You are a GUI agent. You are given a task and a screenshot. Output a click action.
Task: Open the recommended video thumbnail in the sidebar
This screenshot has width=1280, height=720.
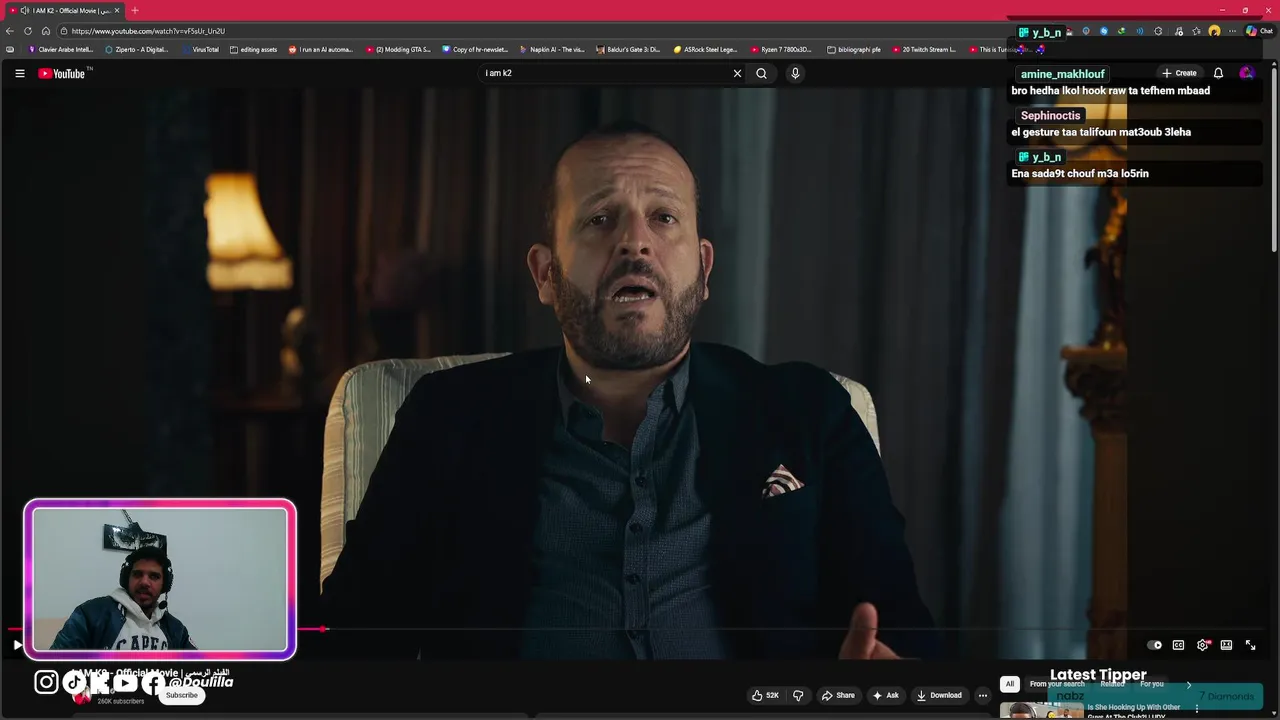pyautogui.click(x=1042, y=711)
